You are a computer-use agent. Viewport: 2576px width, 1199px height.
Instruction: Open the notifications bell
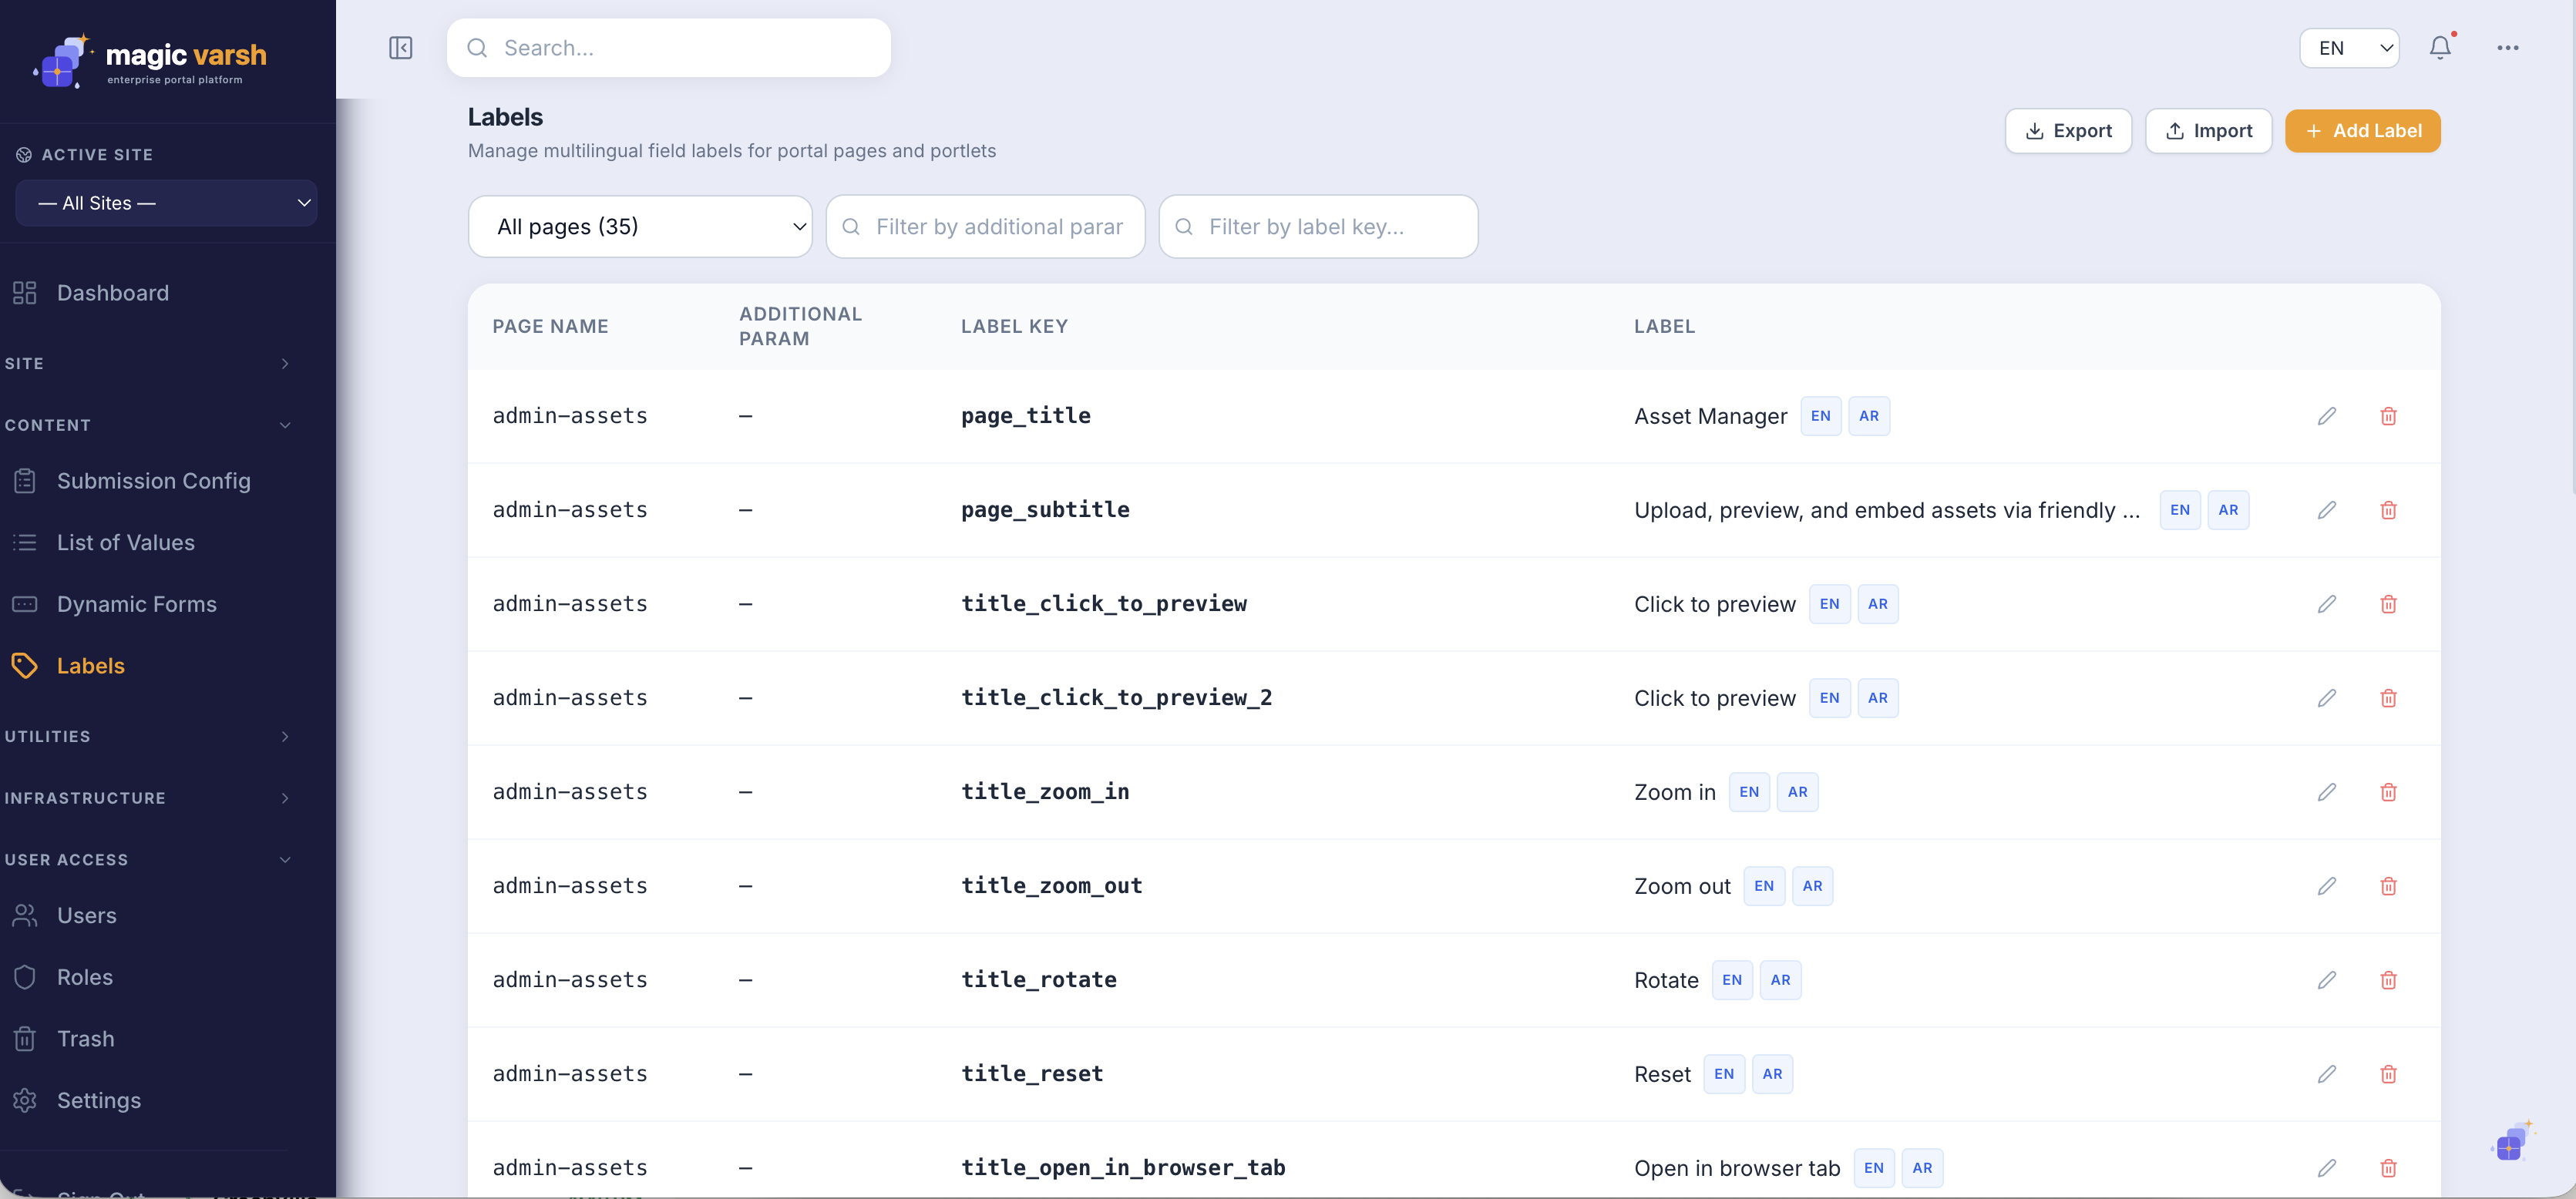click(2440, 48)
